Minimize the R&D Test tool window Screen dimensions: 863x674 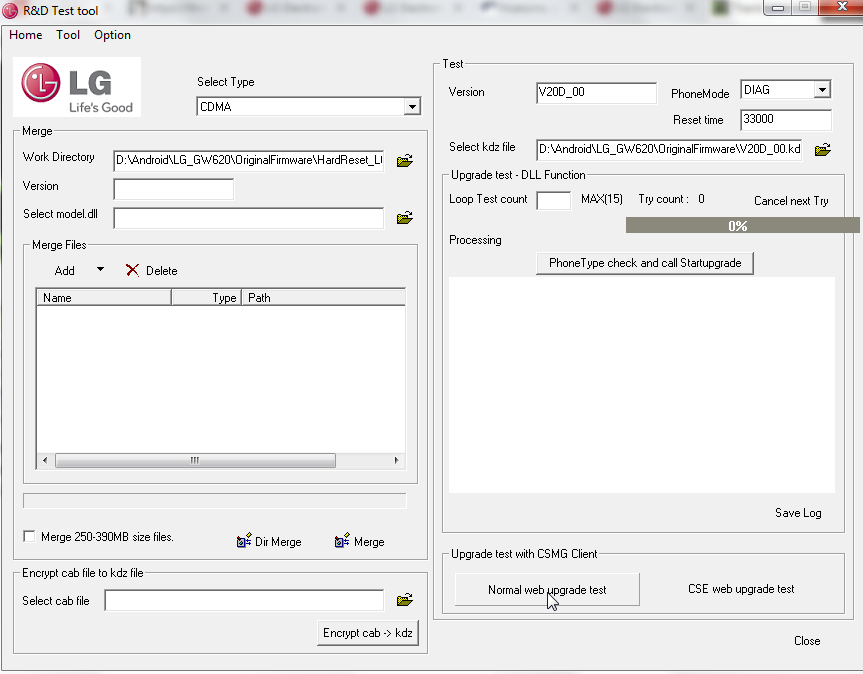pyautogui.click(x=778, y=7)
